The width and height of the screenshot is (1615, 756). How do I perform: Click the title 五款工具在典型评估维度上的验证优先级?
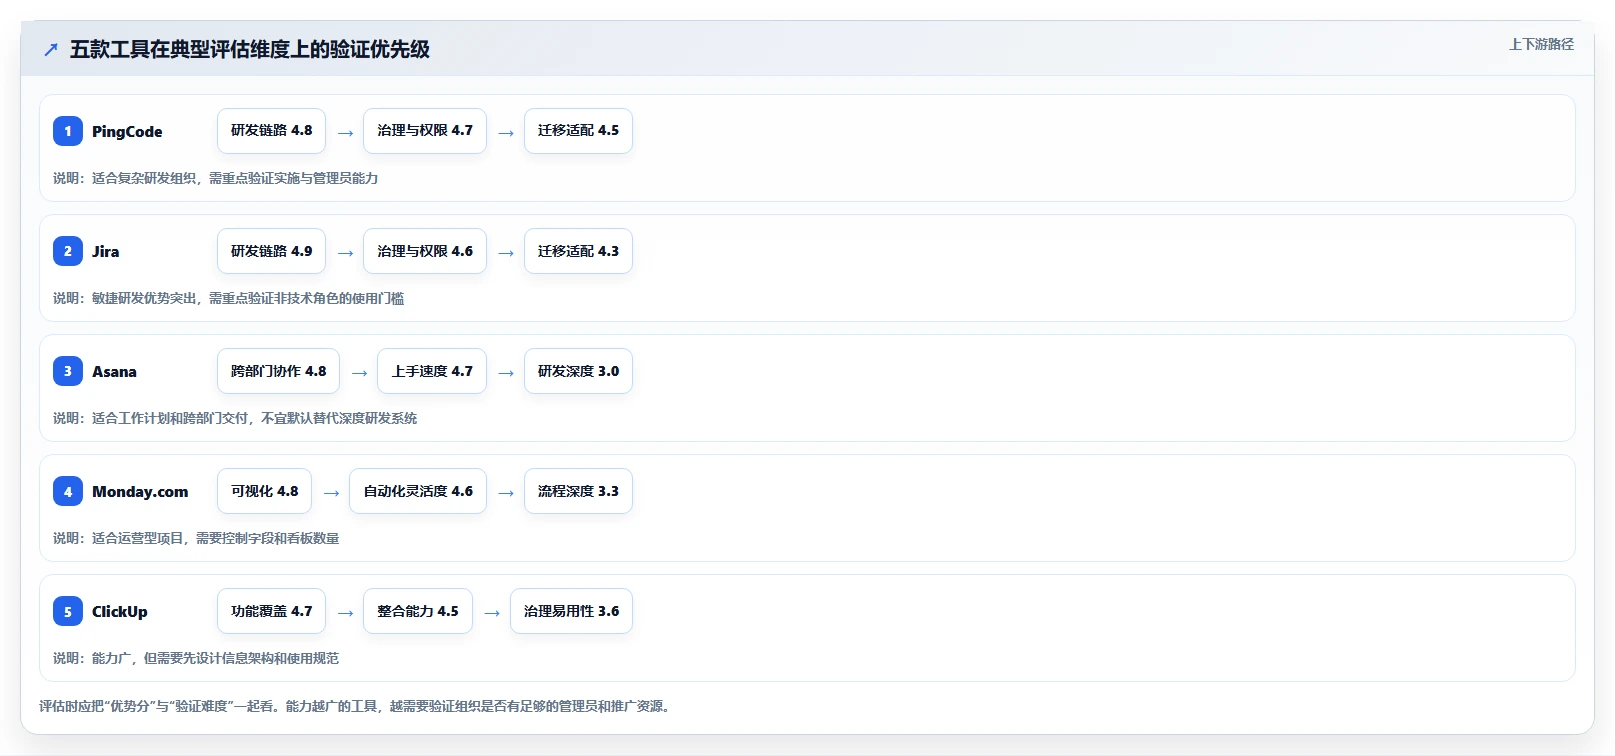(250, 49)
